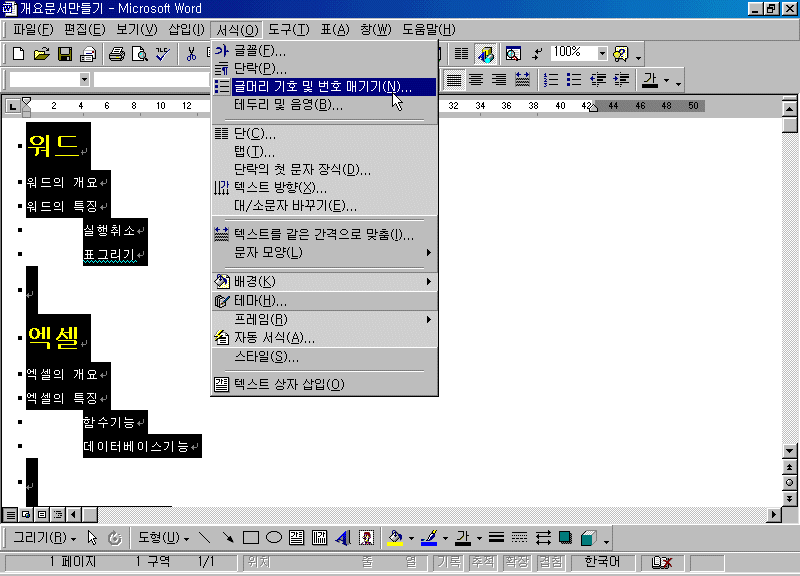Screen dimensions: 800x576
Task: Select the Line drawing tool
Action: pyautogui.click(x=204, y=538)
